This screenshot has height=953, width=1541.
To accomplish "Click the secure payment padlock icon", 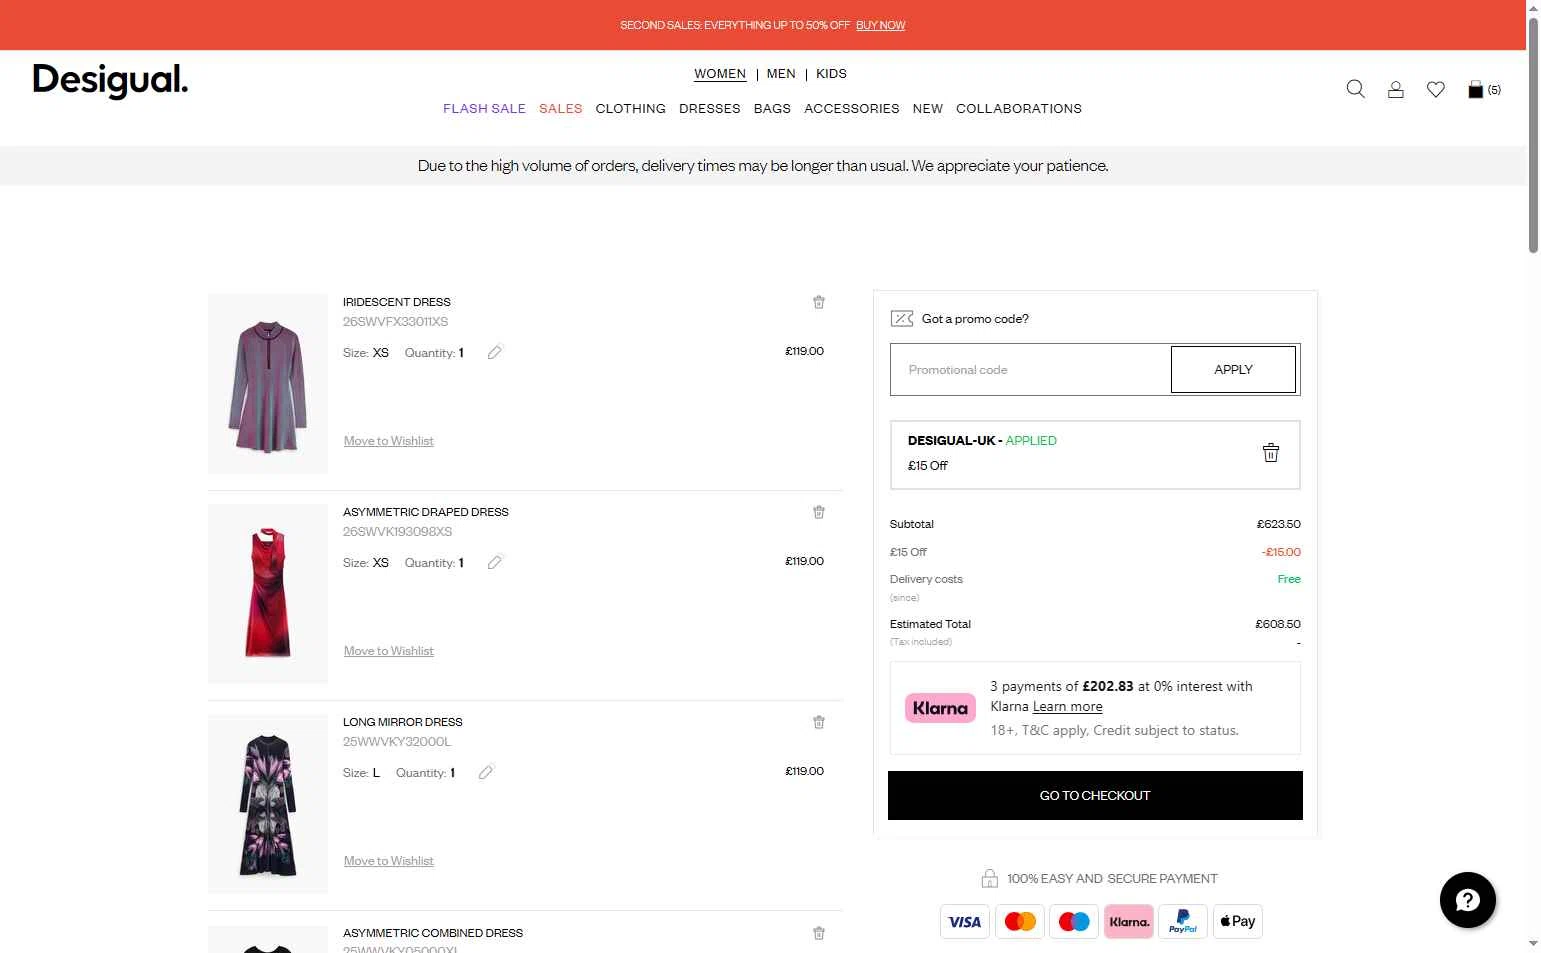I will 989,878.
